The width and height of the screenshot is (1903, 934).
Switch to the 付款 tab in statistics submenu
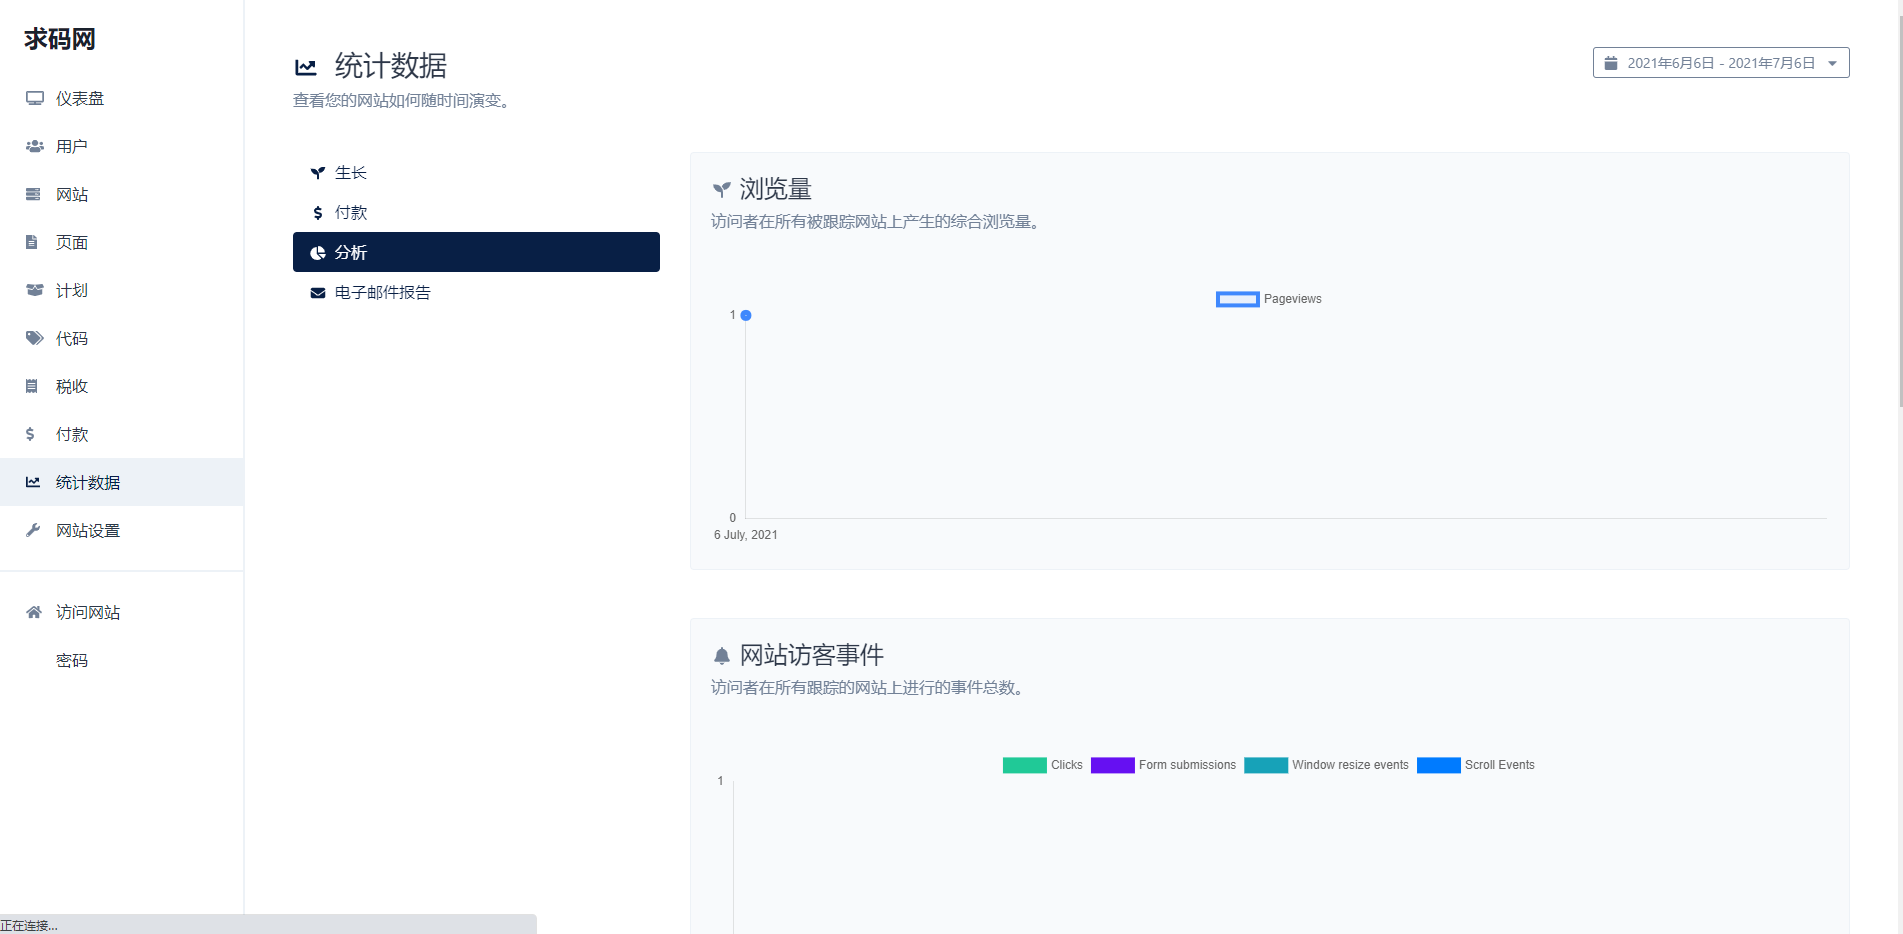(x=476, y=213)
